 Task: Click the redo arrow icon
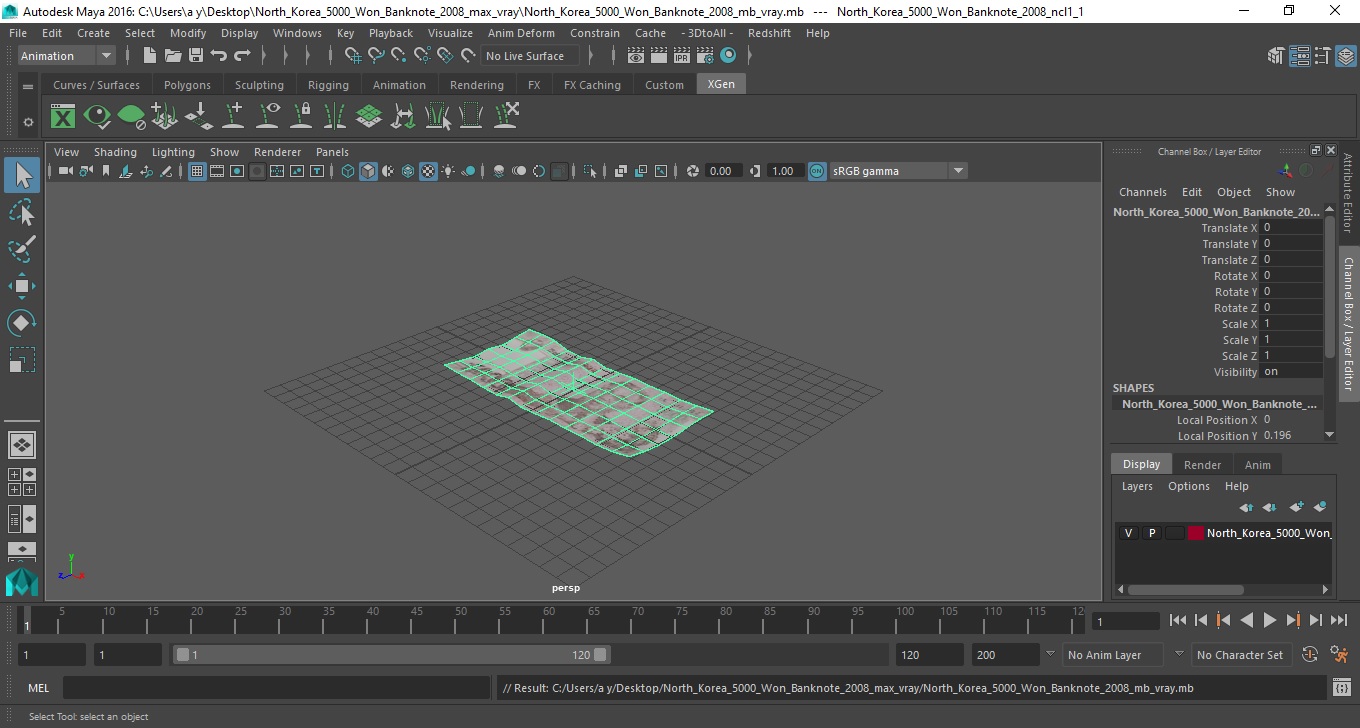click(242, 56)
